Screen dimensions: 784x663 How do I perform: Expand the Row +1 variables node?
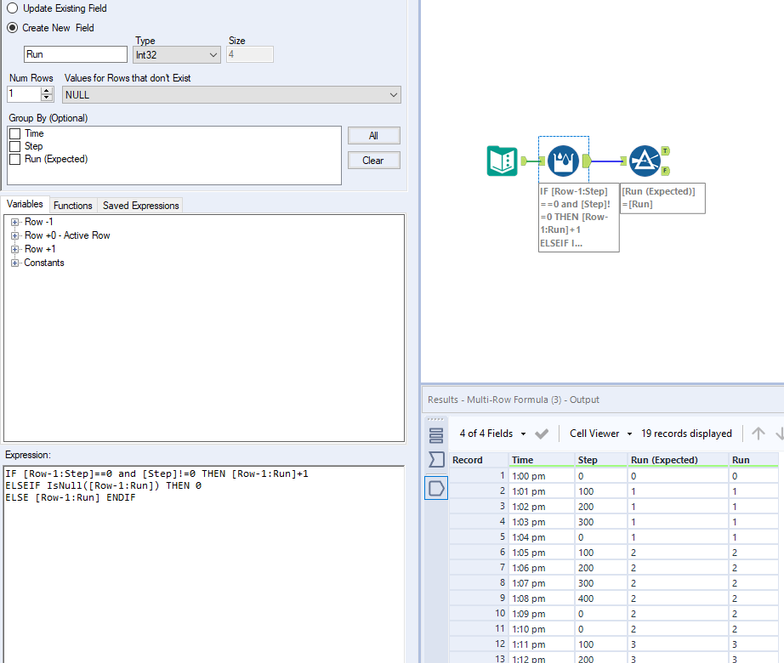pos(15,249)
